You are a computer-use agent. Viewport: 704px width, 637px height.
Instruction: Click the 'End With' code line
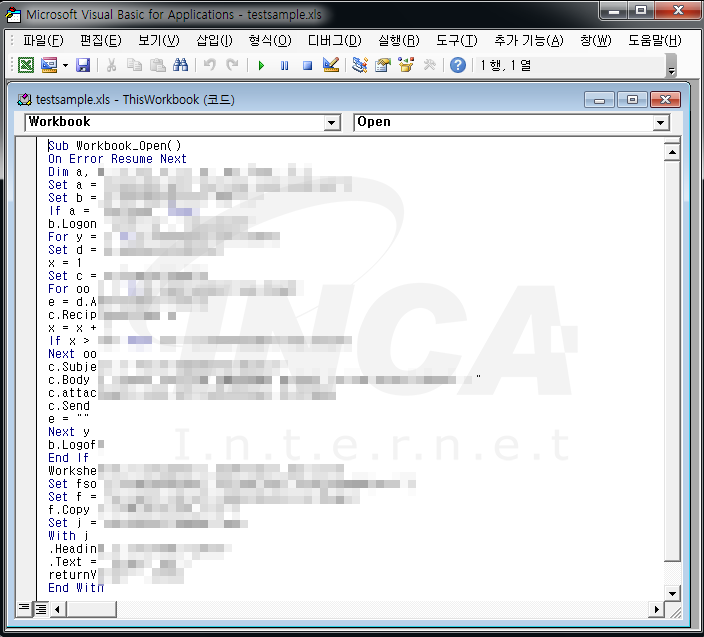click(76, 588)
